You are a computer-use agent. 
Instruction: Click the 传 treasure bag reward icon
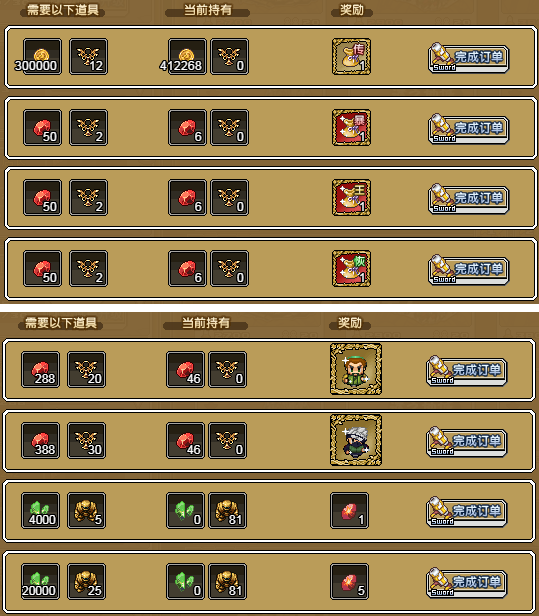pos(351,57)
